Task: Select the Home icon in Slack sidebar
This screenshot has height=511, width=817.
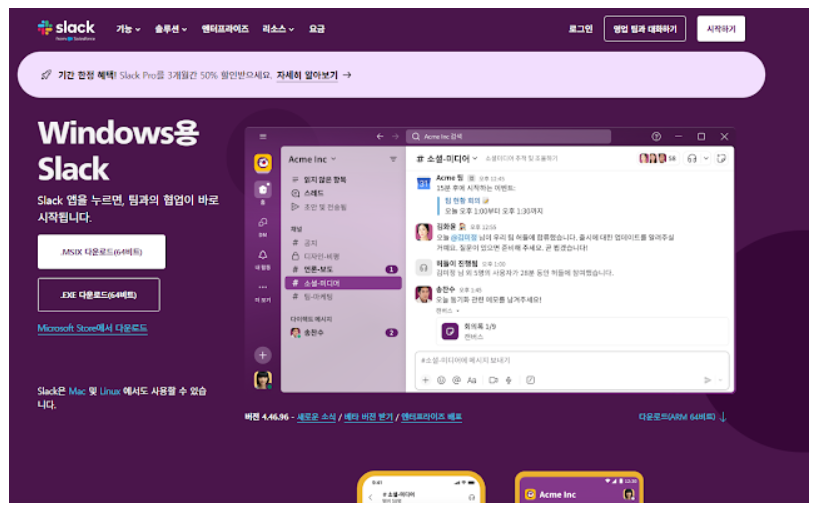Action: click(263, 190)
